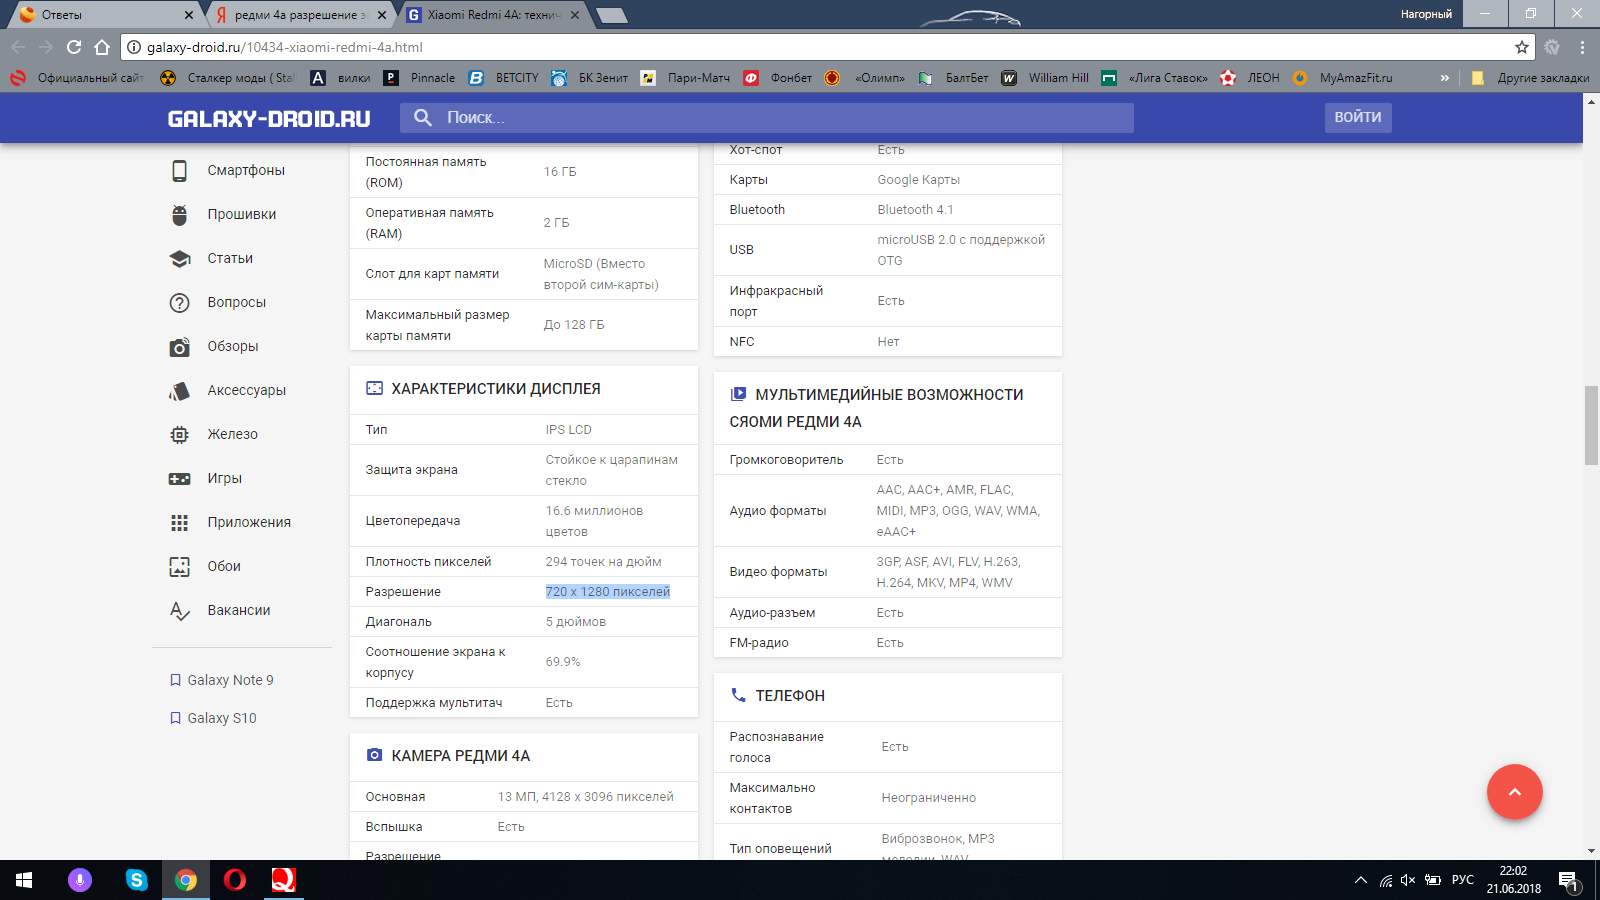Open the Opera browser from the taskbar
The height and width of the screenshot is (900, 1600).
click(235, 880)
